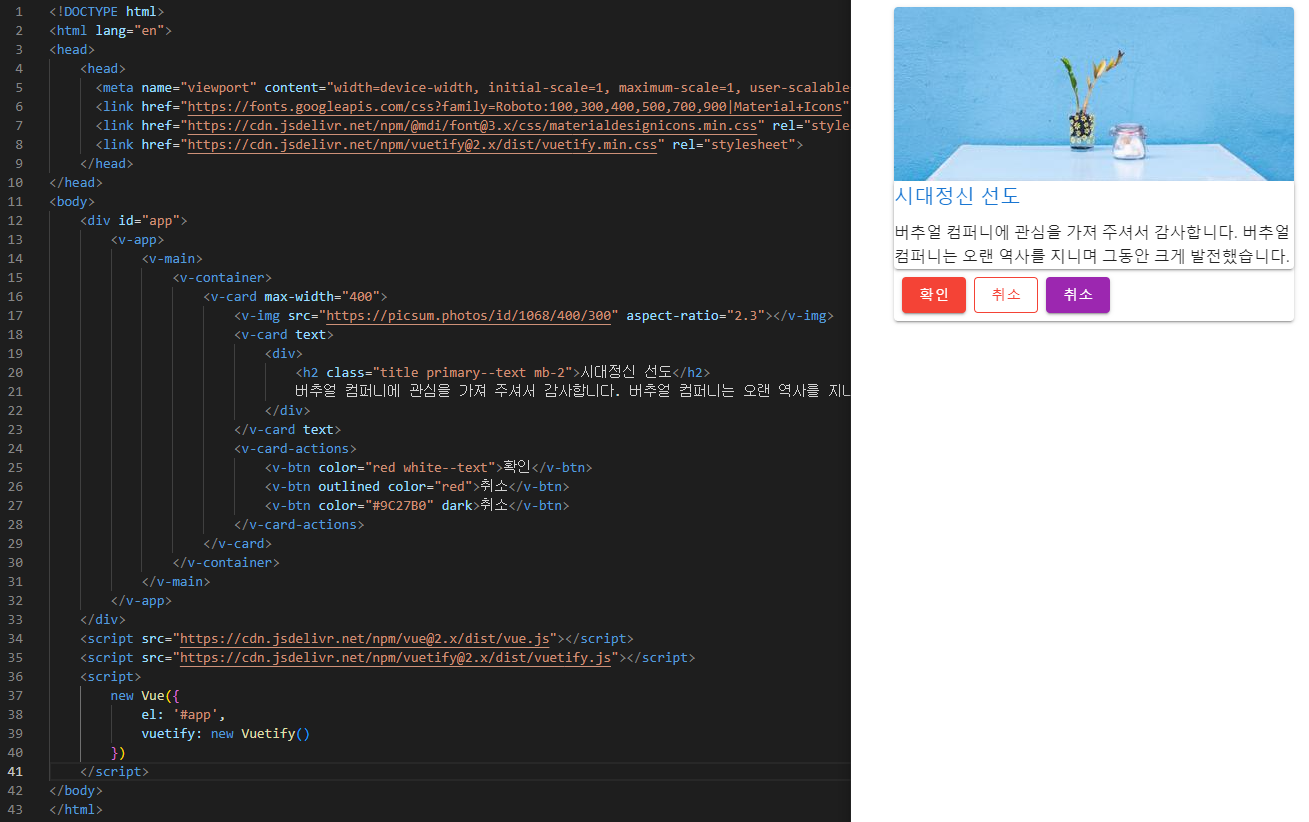Click the </v-container> closing tag

coord(226,562)
